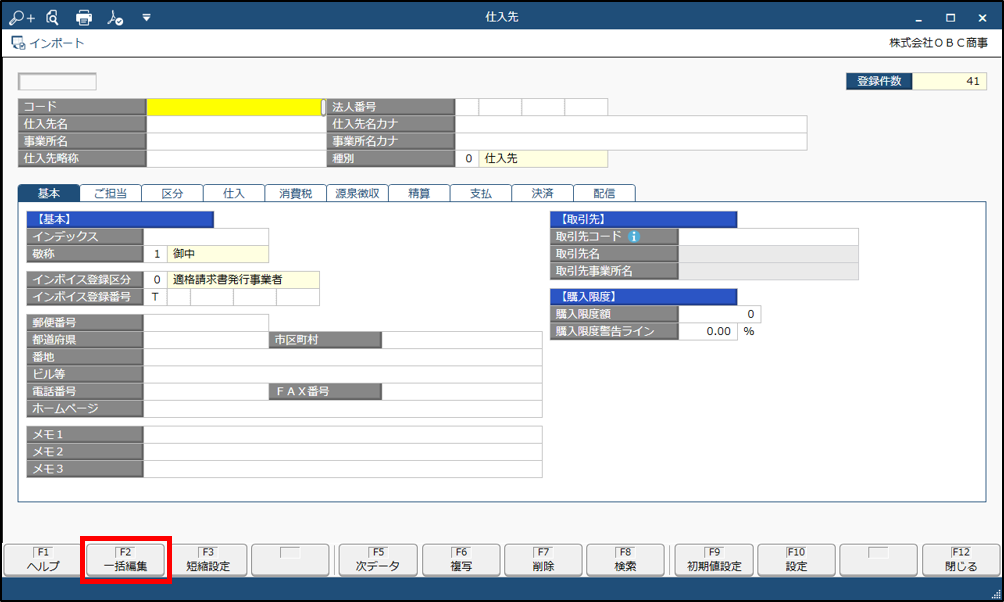Image resolution: width=1004 pixels, height=602 pixels.
Task: Click the F9 初期値設定 button
Action: click(714, 560)
